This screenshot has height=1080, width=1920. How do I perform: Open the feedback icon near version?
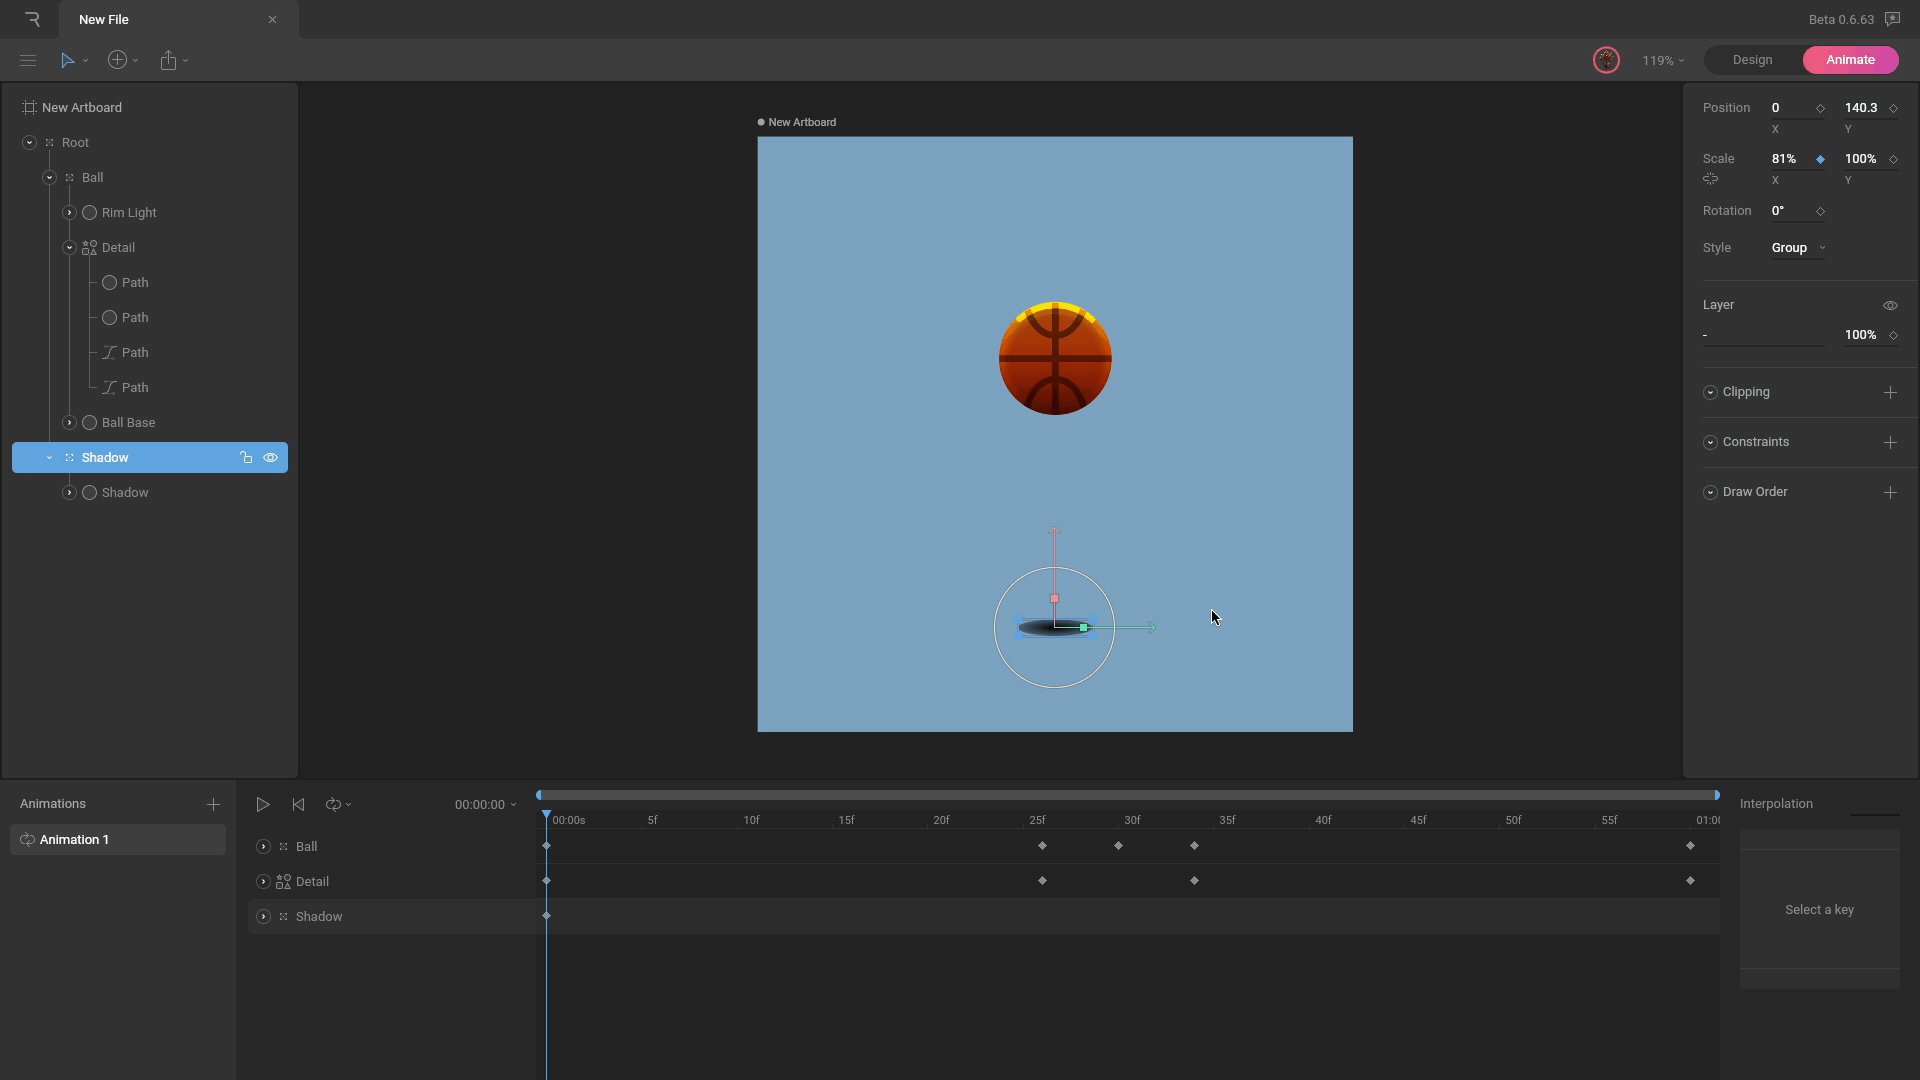click(1893, 19)
